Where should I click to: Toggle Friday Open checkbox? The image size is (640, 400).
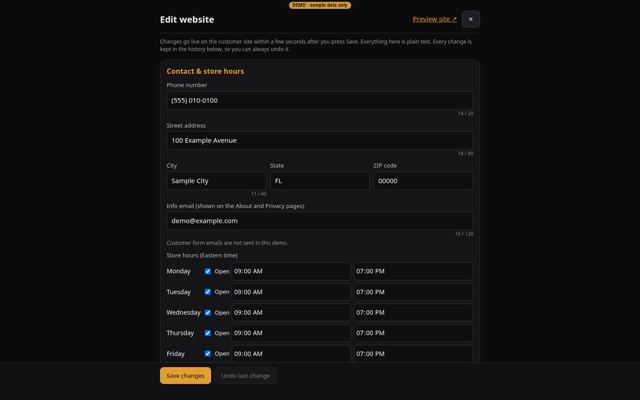coord(208,354)
